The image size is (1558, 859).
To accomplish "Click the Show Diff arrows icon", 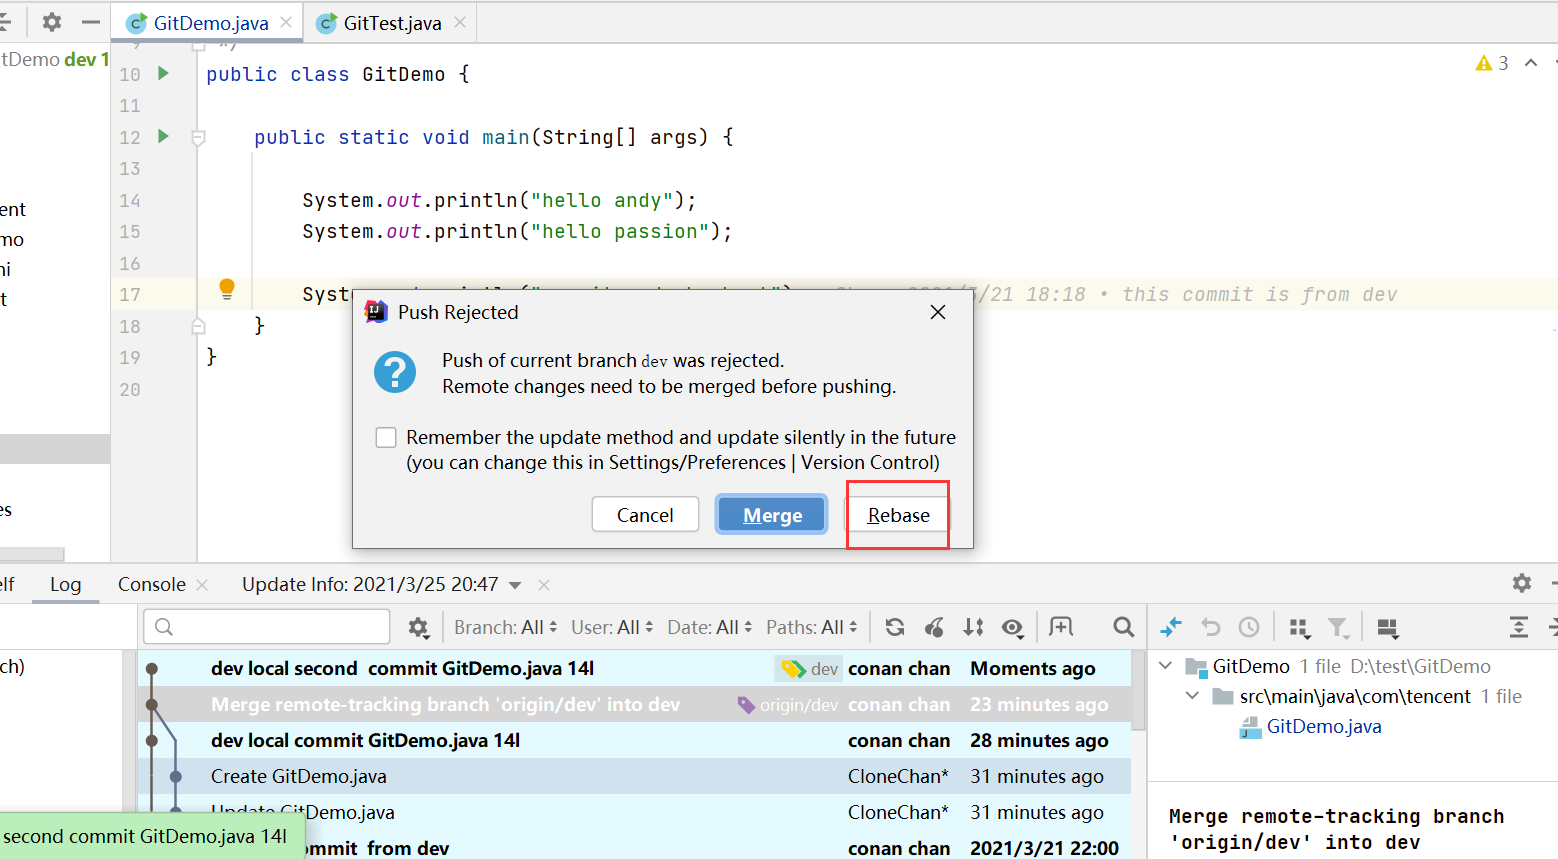I will point(1171,627).
